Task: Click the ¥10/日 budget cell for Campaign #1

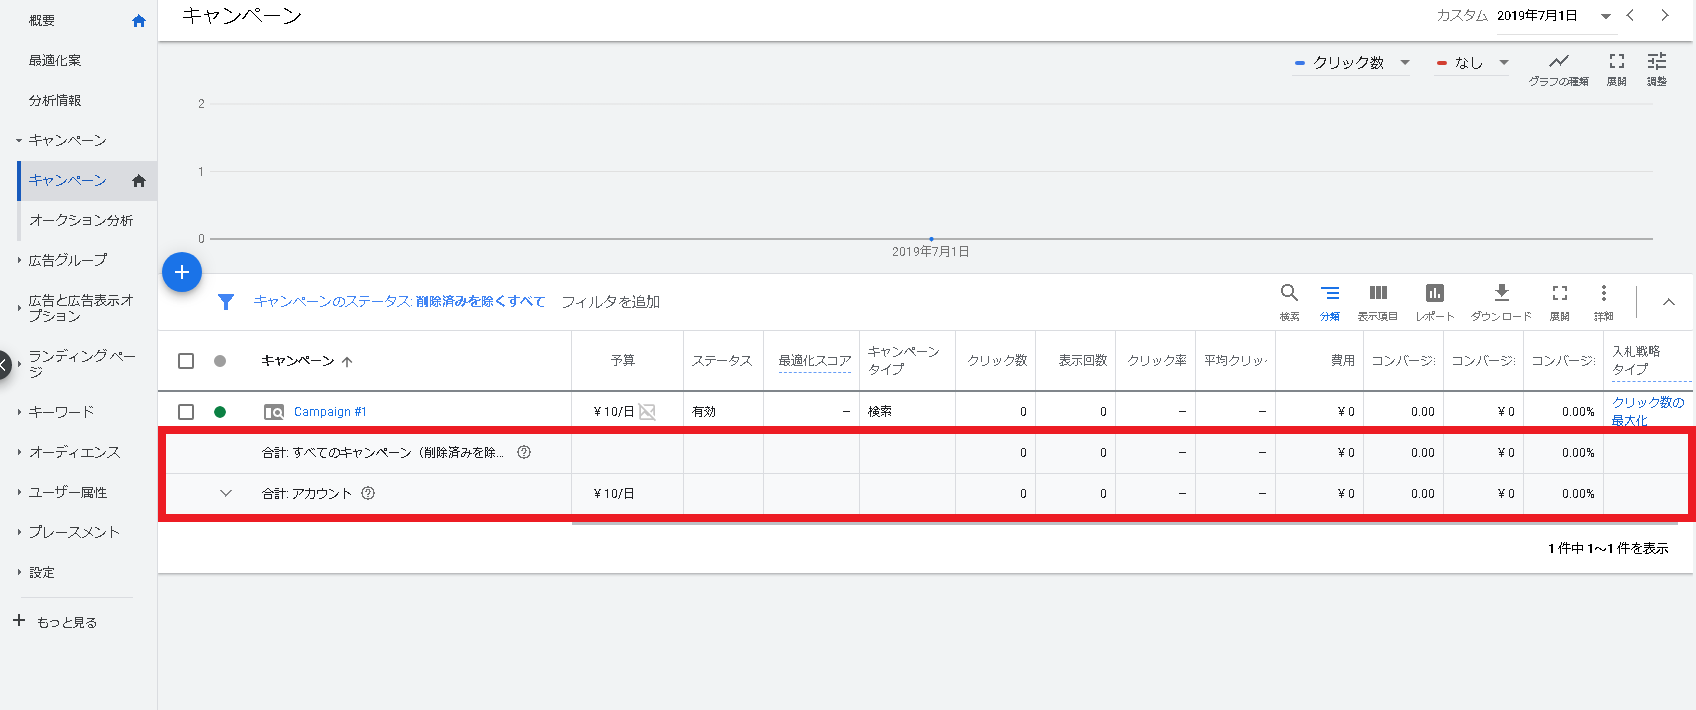Action: click(x=613, y=412)
